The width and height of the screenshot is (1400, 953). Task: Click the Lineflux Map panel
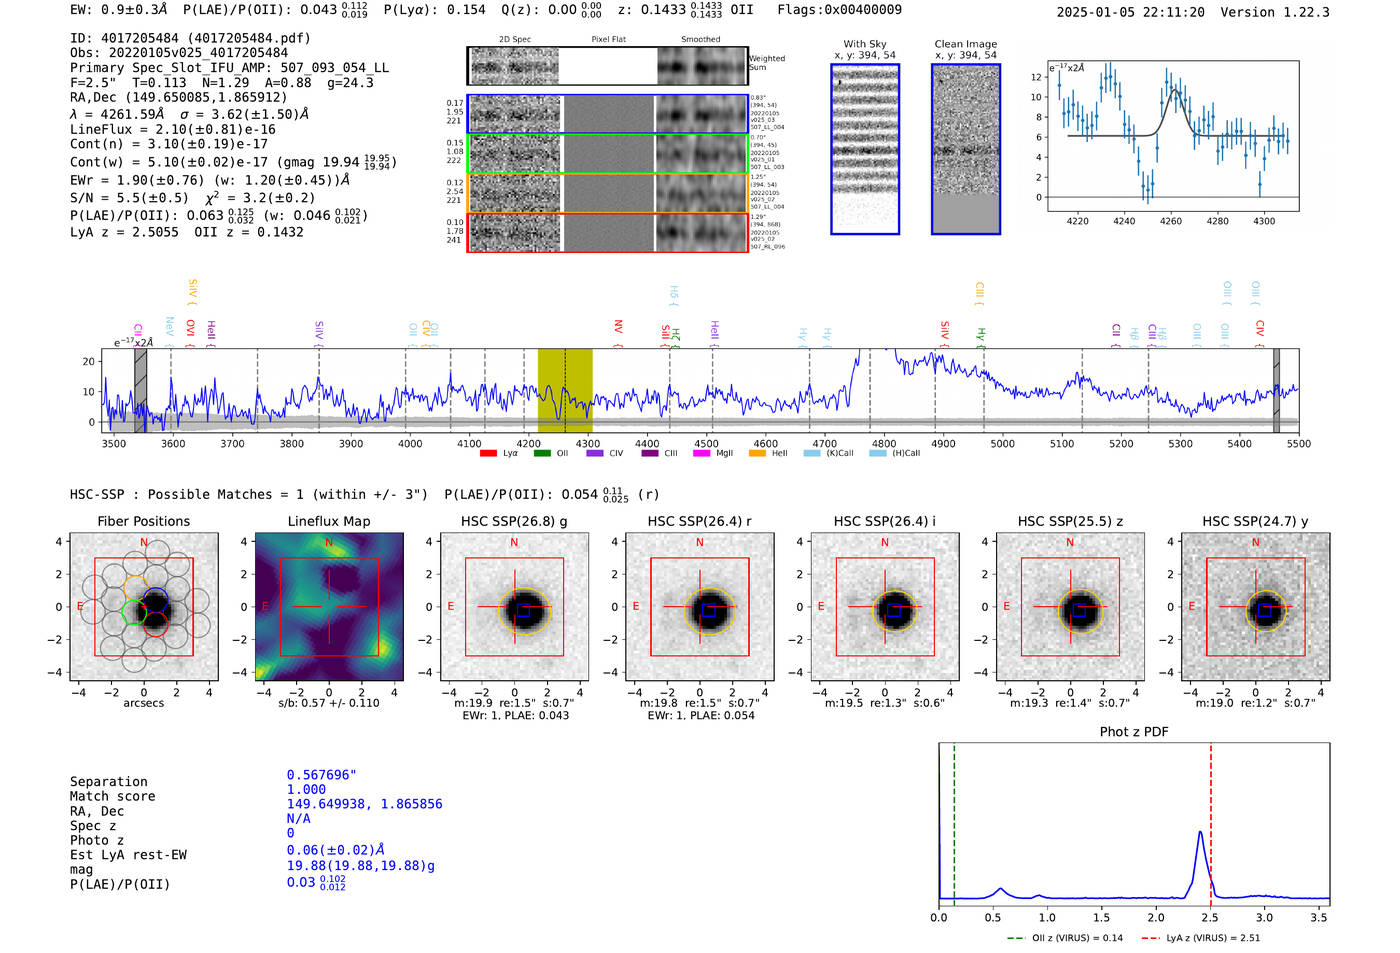coord(329,607)
